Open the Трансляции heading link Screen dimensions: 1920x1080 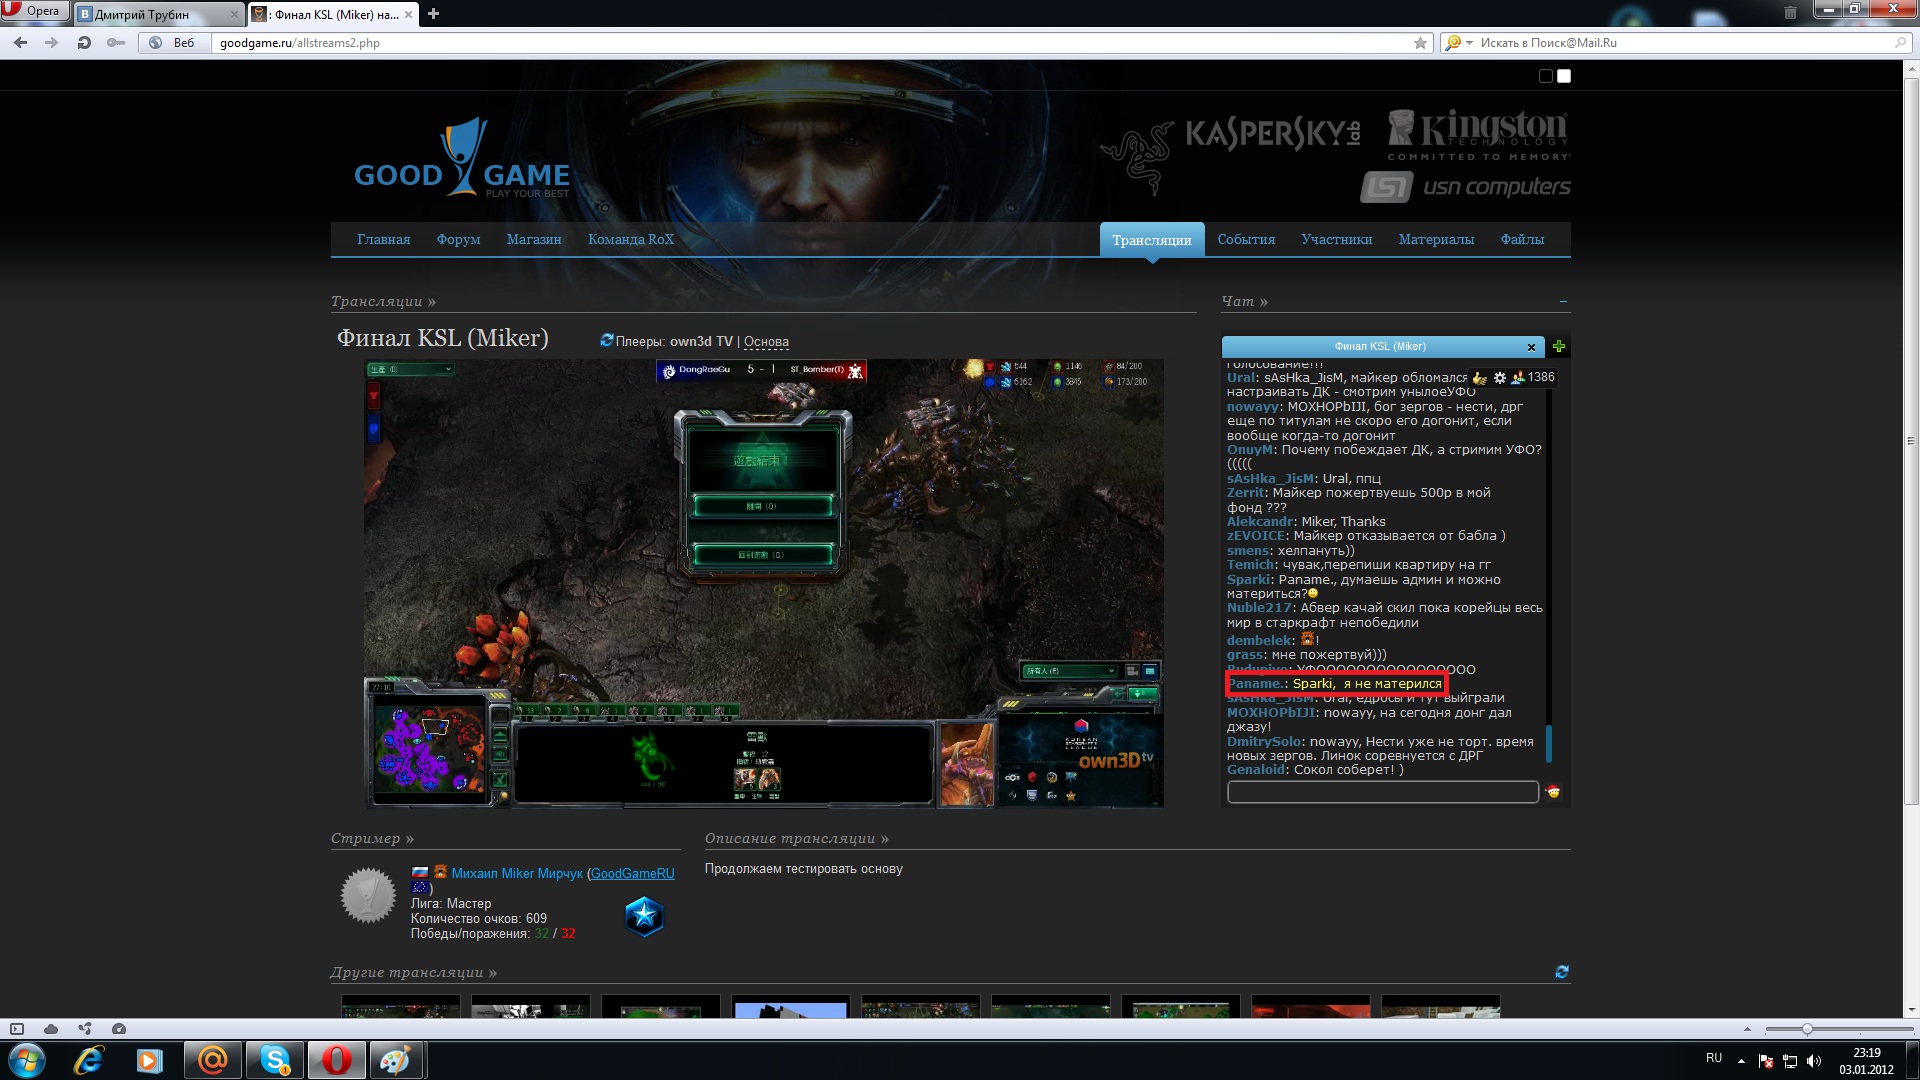pyautogui.click(x=383, y=301)
